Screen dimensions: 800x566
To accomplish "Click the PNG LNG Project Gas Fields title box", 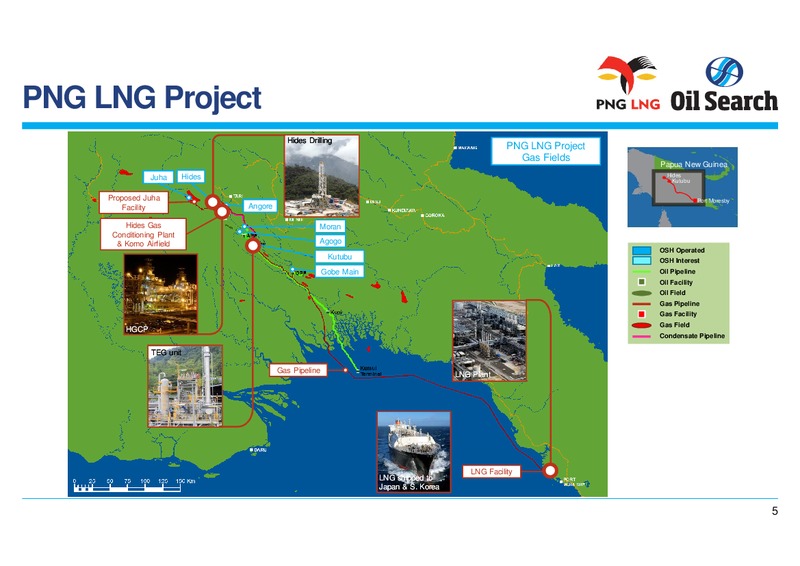I will pos(545,152).
